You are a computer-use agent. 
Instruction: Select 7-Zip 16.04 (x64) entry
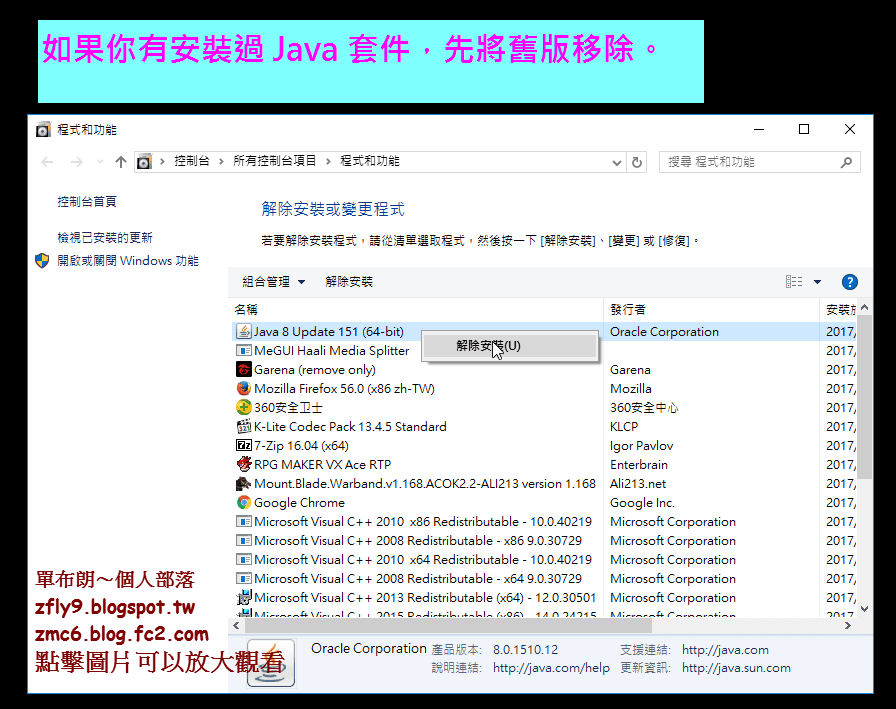click(x=301, y=446)
